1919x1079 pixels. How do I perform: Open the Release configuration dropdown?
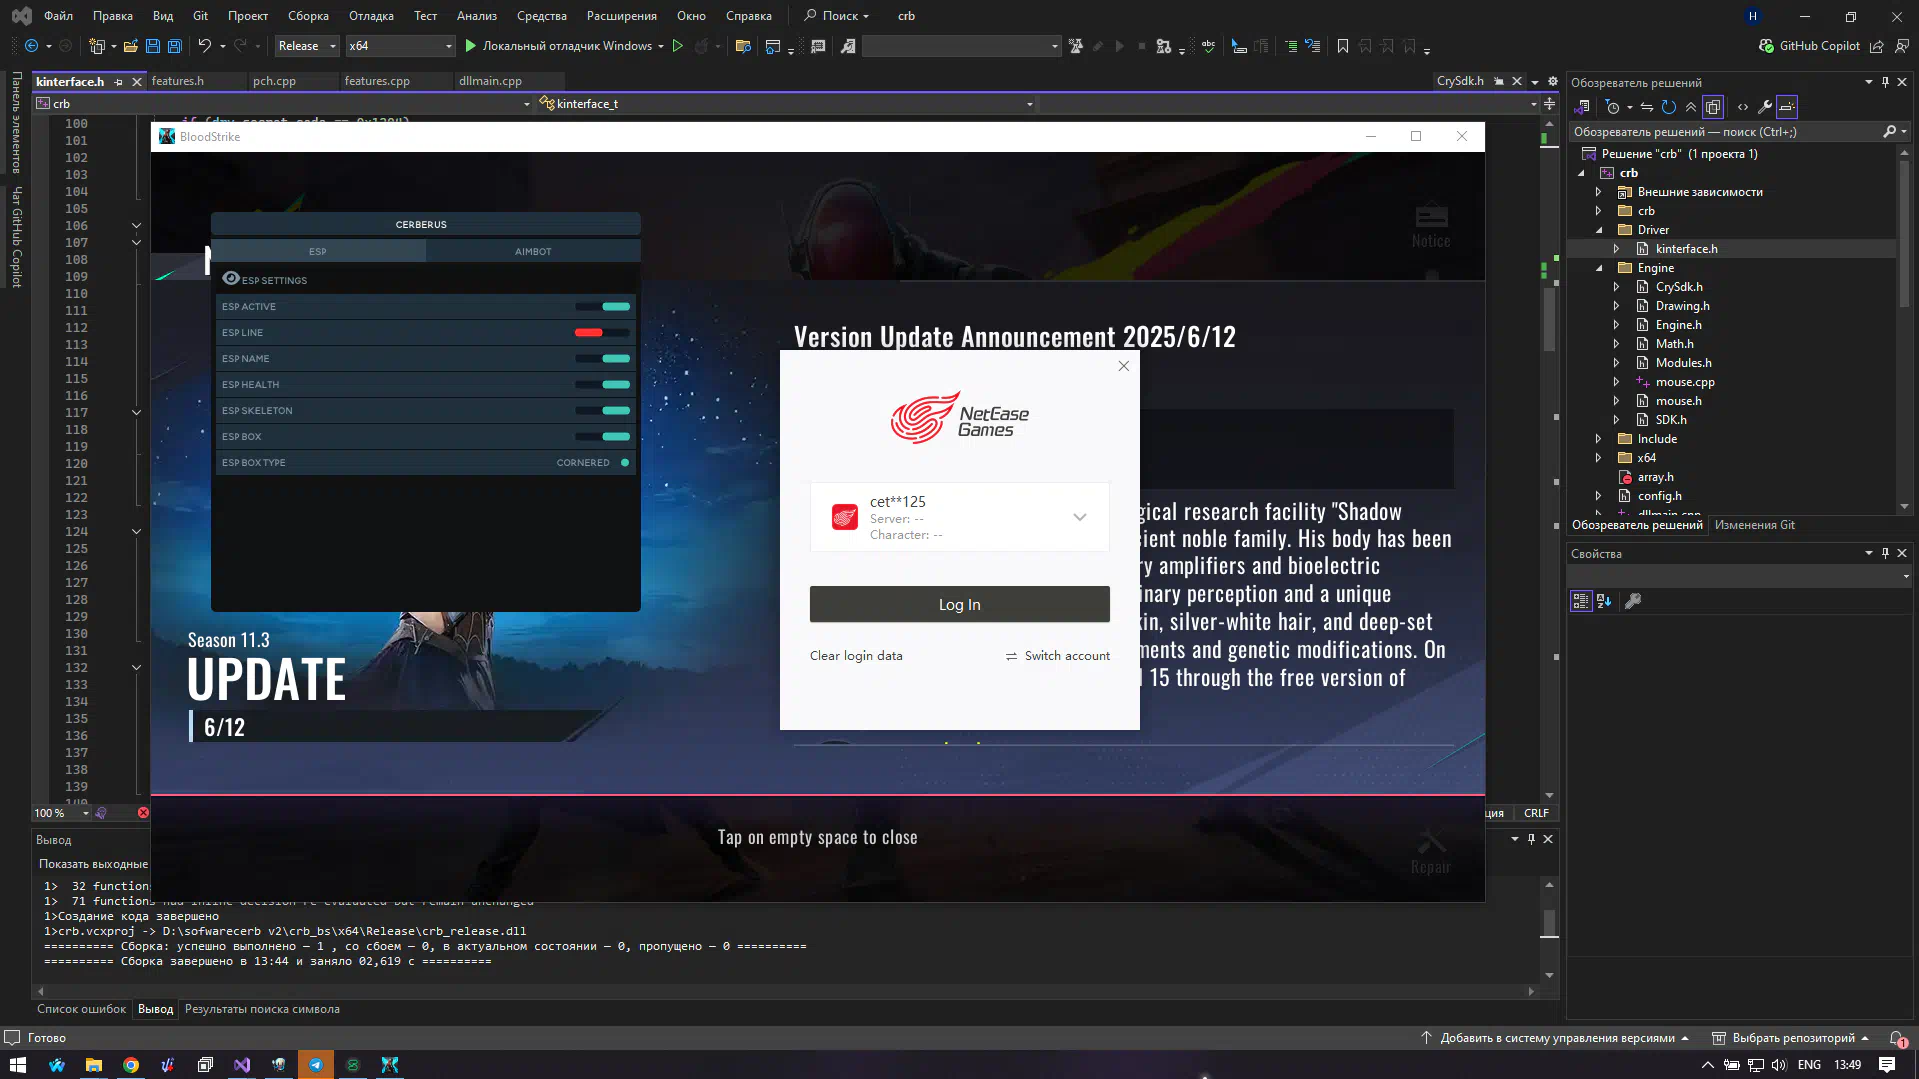(x=307, y=46)
